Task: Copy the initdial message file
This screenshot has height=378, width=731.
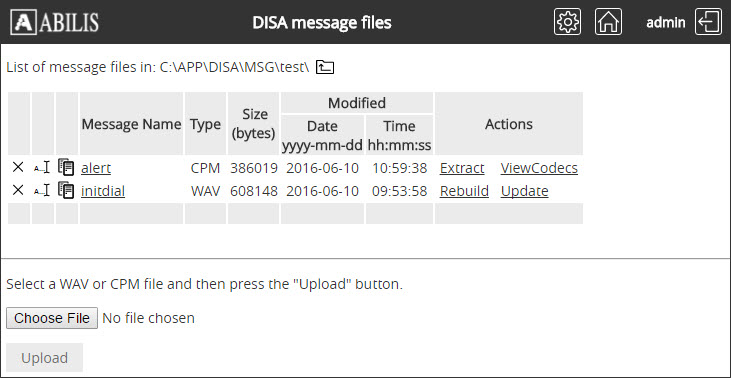Action: pos(66,190)
